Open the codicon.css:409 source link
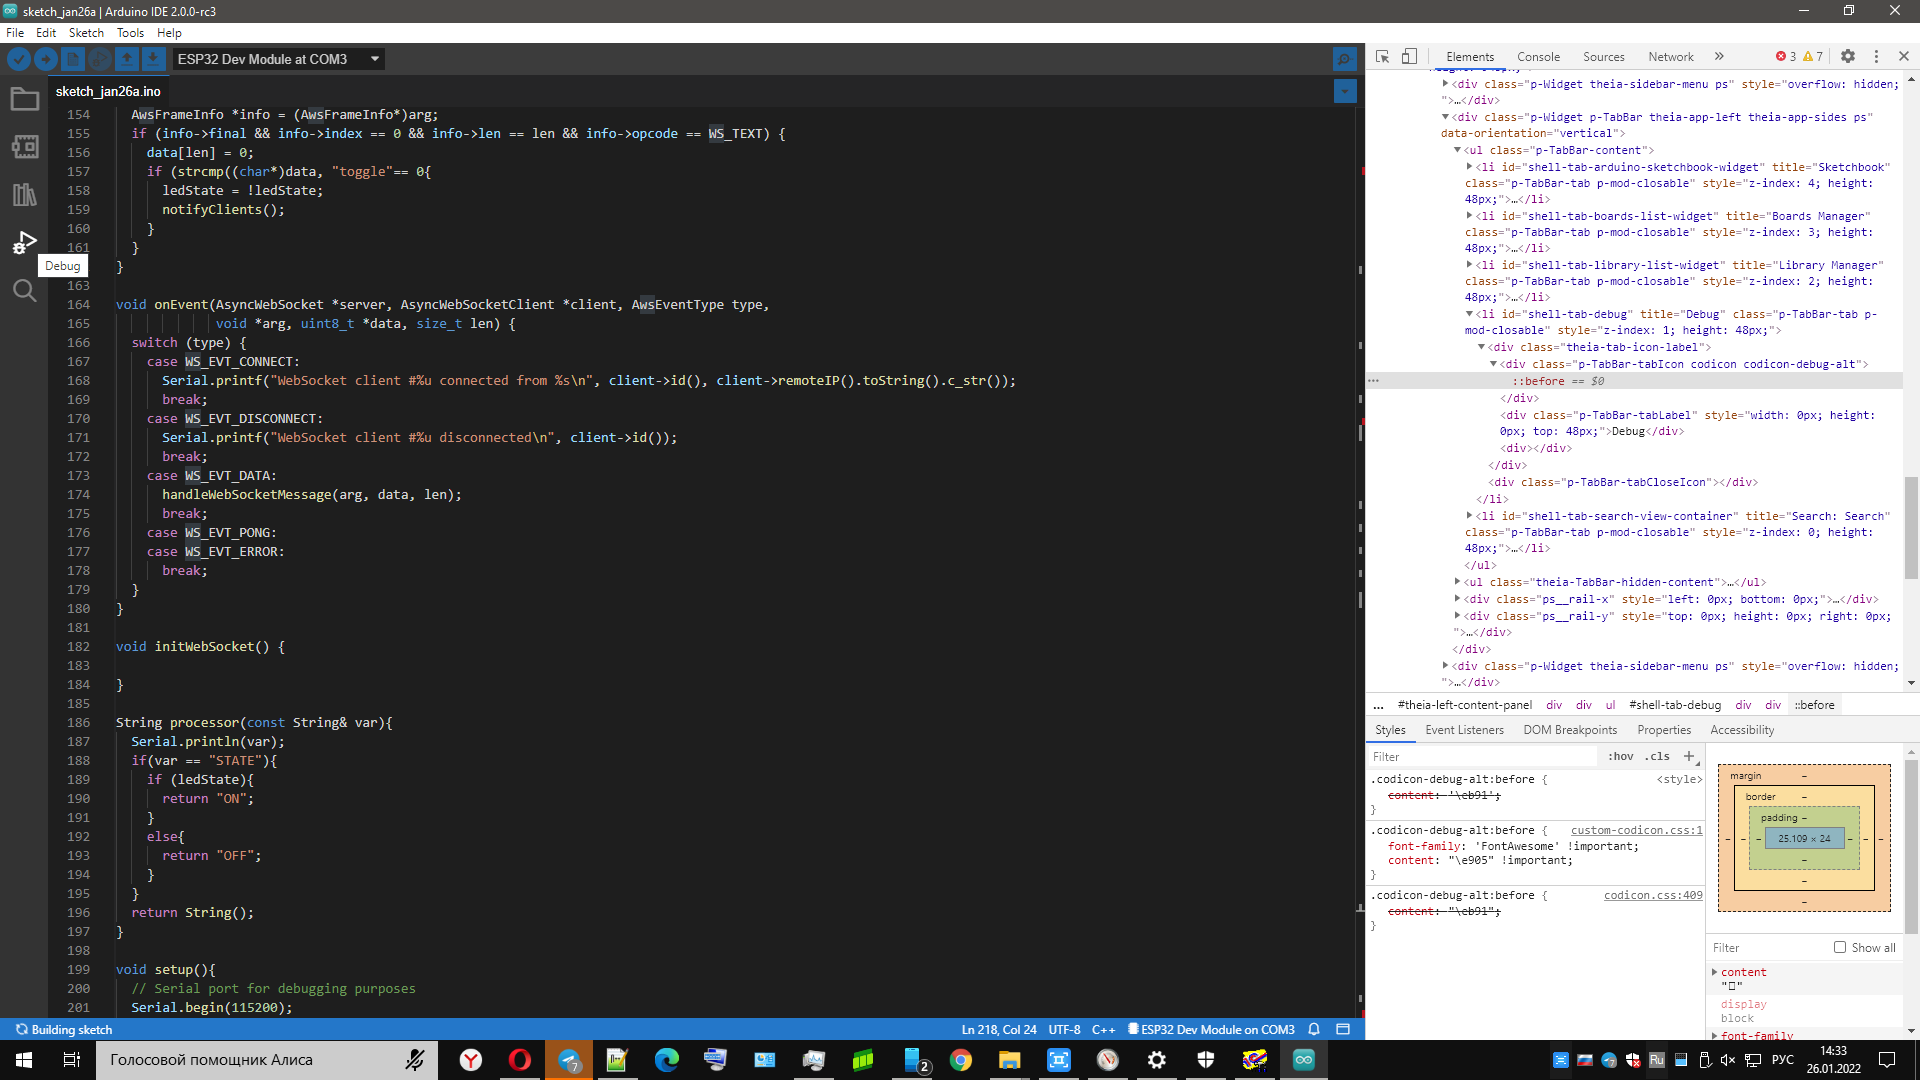The height and width of the screenshot is (1080, 1920). pyautogui.click(x=1652, y=896)
